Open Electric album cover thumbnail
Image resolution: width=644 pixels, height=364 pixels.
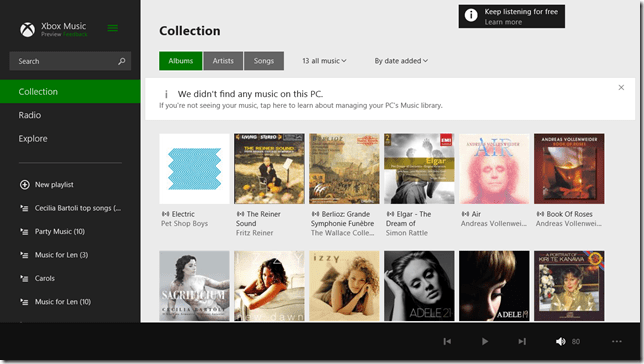coord(194,168)
